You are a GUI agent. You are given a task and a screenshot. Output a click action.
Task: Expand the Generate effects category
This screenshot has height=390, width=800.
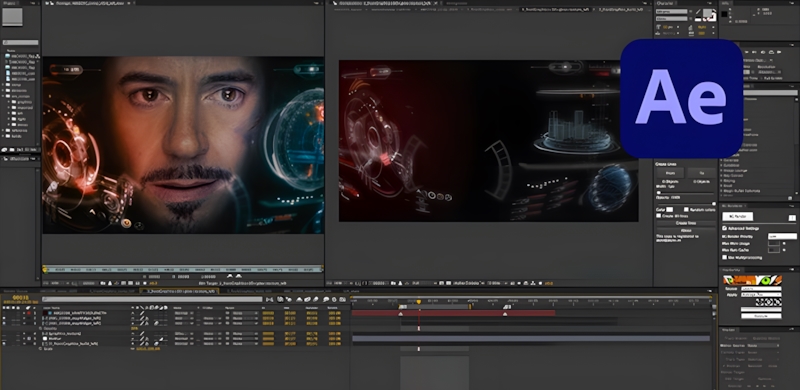click(x=721, y=160)
